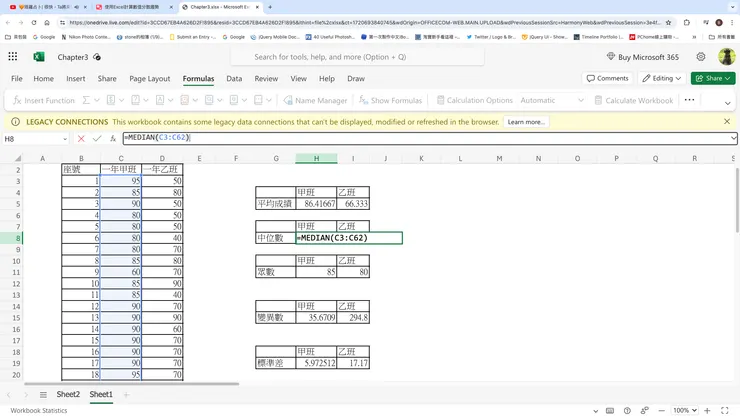Click the fx icon beside the formula bar
The width and height of the screenshot is (740, 416).
[113, 138]
